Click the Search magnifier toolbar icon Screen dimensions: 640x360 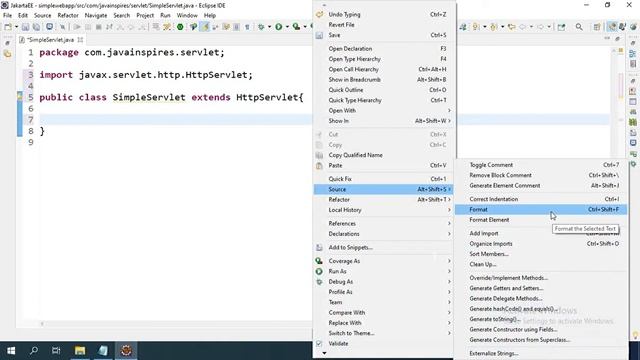pyautogui.click(x=579, y=27)
